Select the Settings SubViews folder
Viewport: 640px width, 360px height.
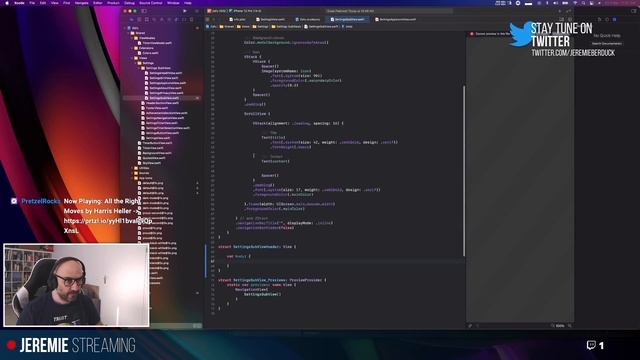156,68
